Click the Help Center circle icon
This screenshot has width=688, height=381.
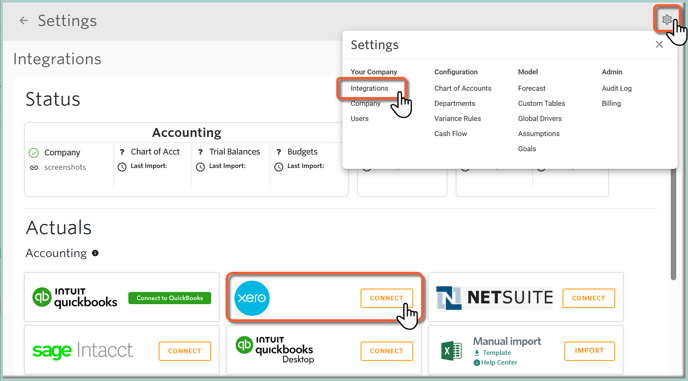pos(477,363)
